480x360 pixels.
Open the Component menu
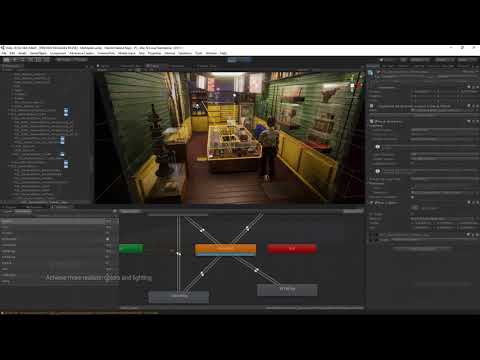pyautogui.click(x=58, y=53)
